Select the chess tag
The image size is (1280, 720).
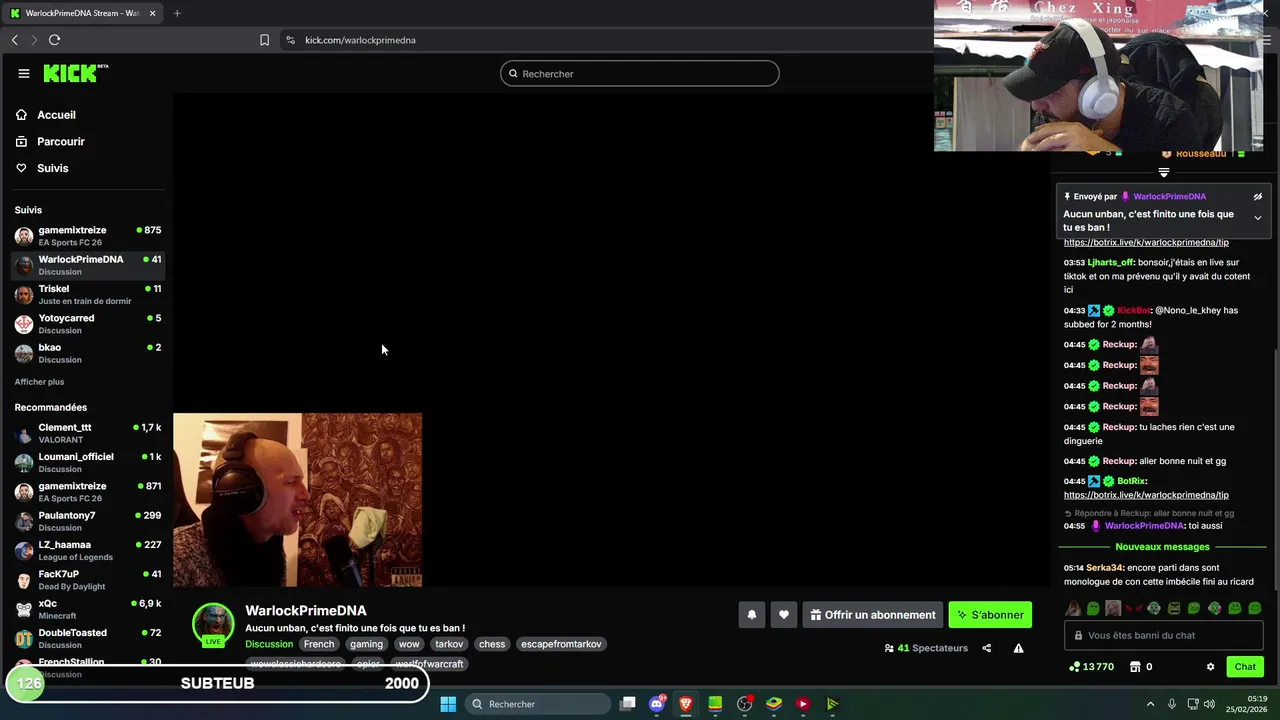pos(492,644)
